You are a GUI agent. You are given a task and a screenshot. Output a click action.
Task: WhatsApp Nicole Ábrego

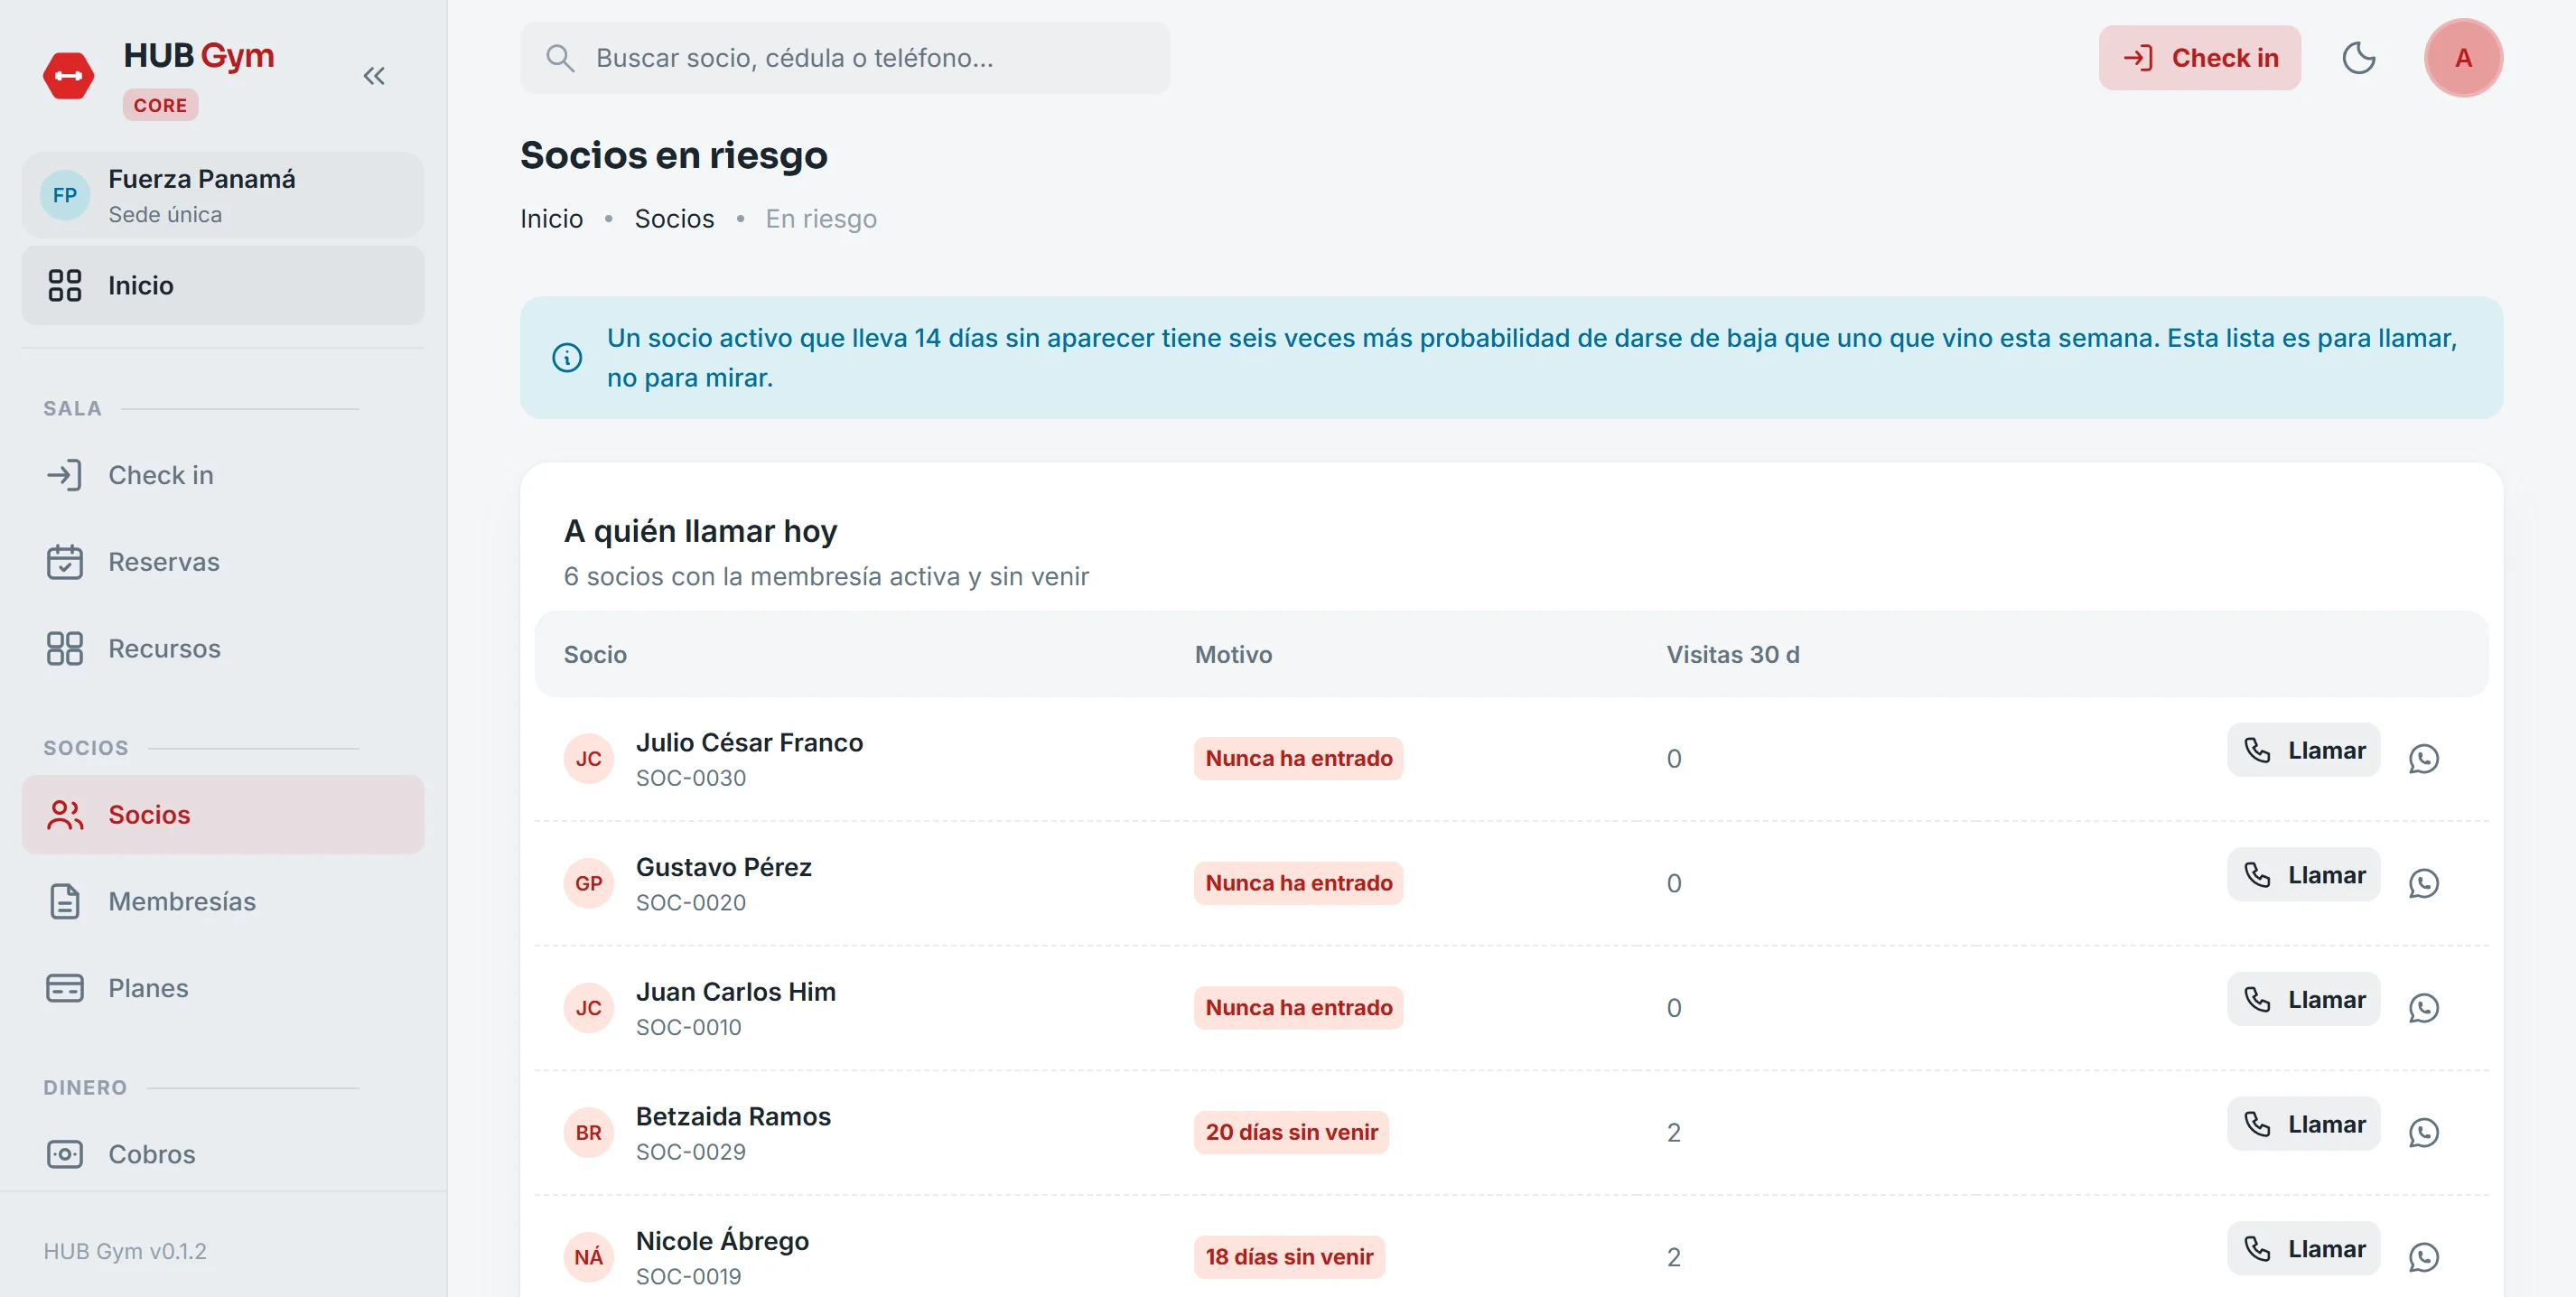point(2424,1257)
